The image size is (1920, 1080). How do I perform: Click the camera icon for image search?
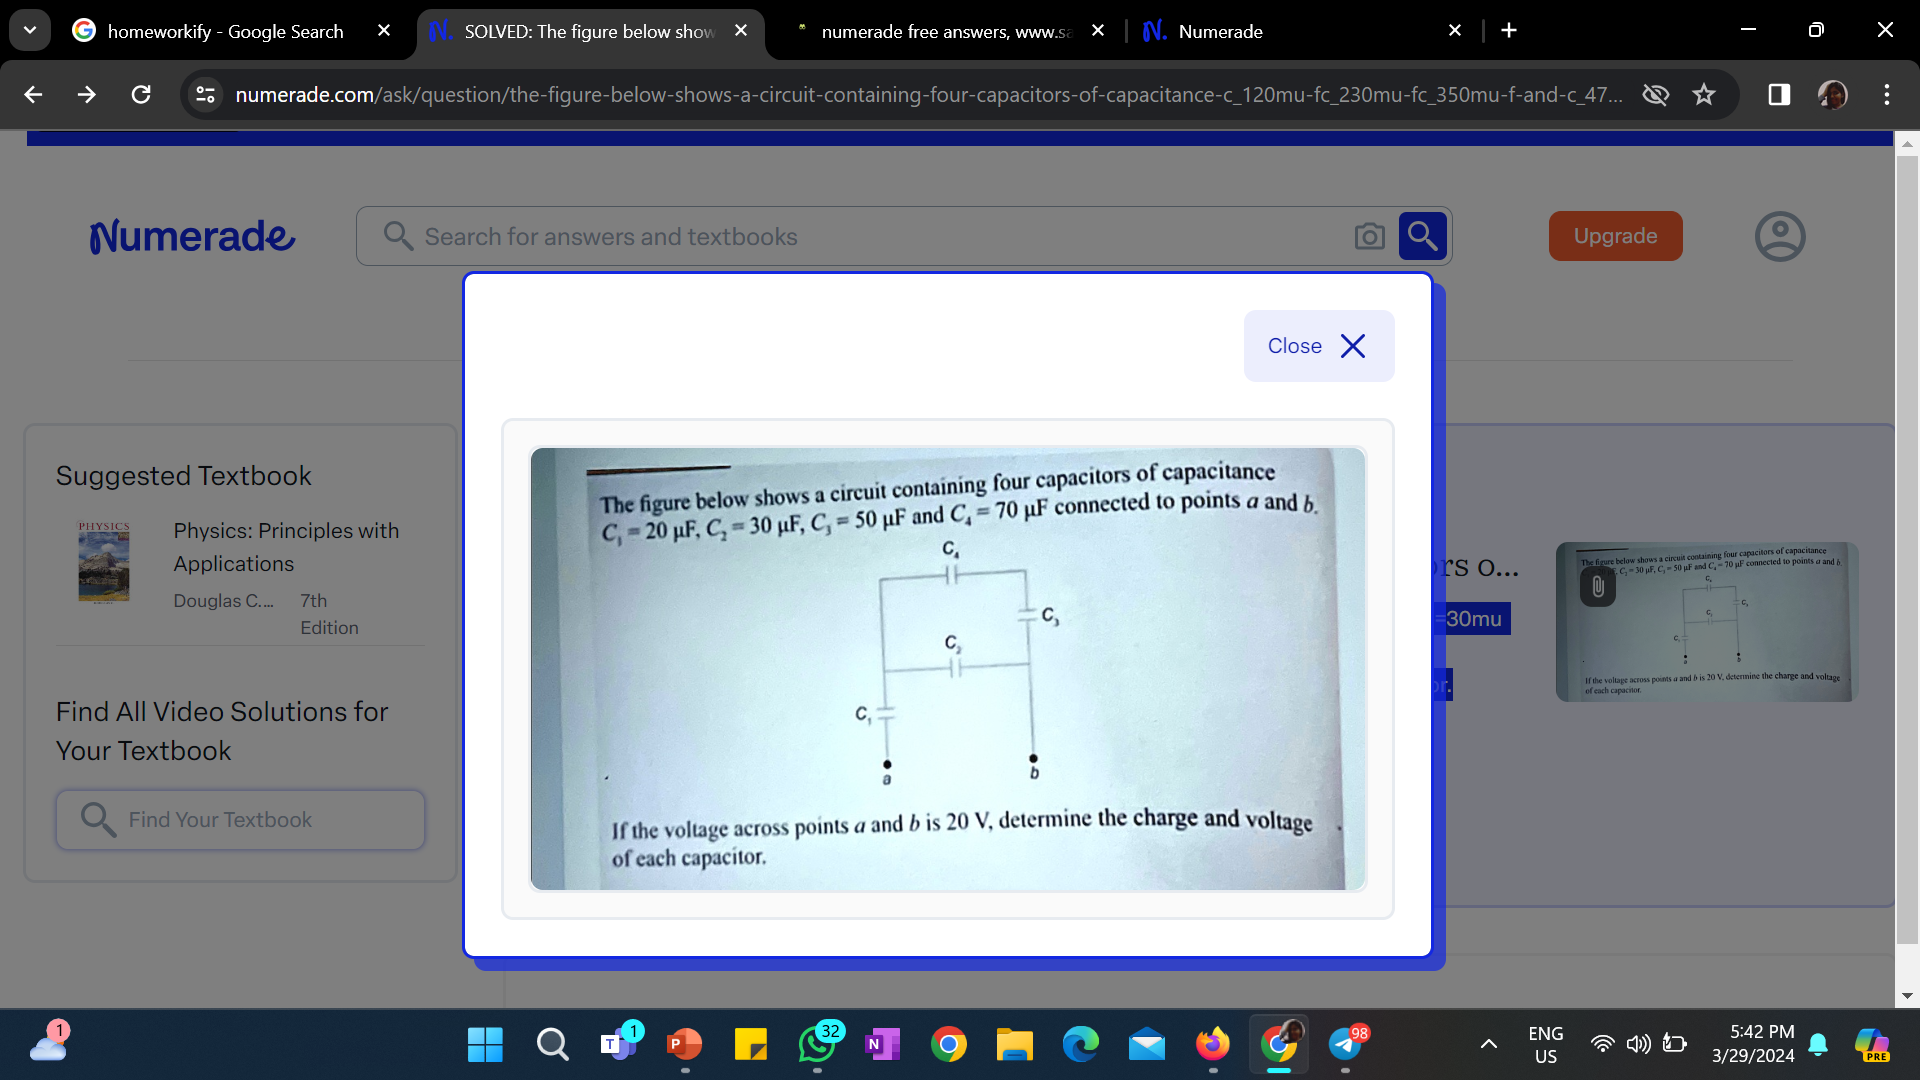pos(1369,236)
